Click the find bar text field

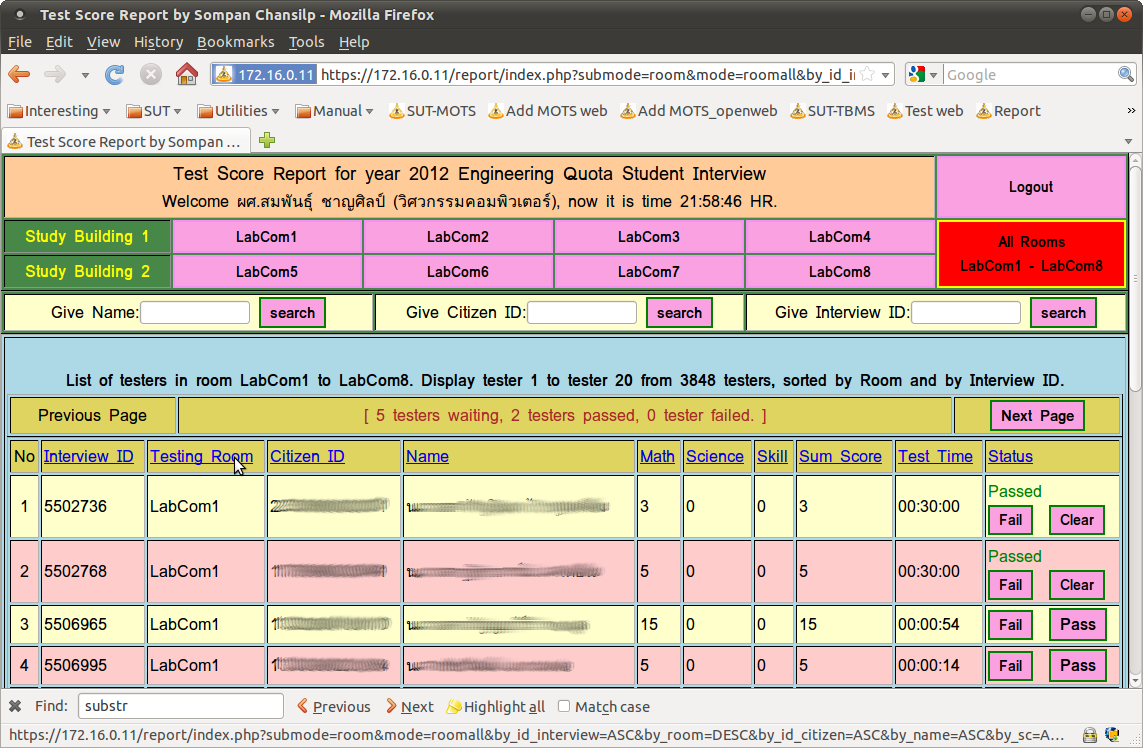click(x=180, y=706)
